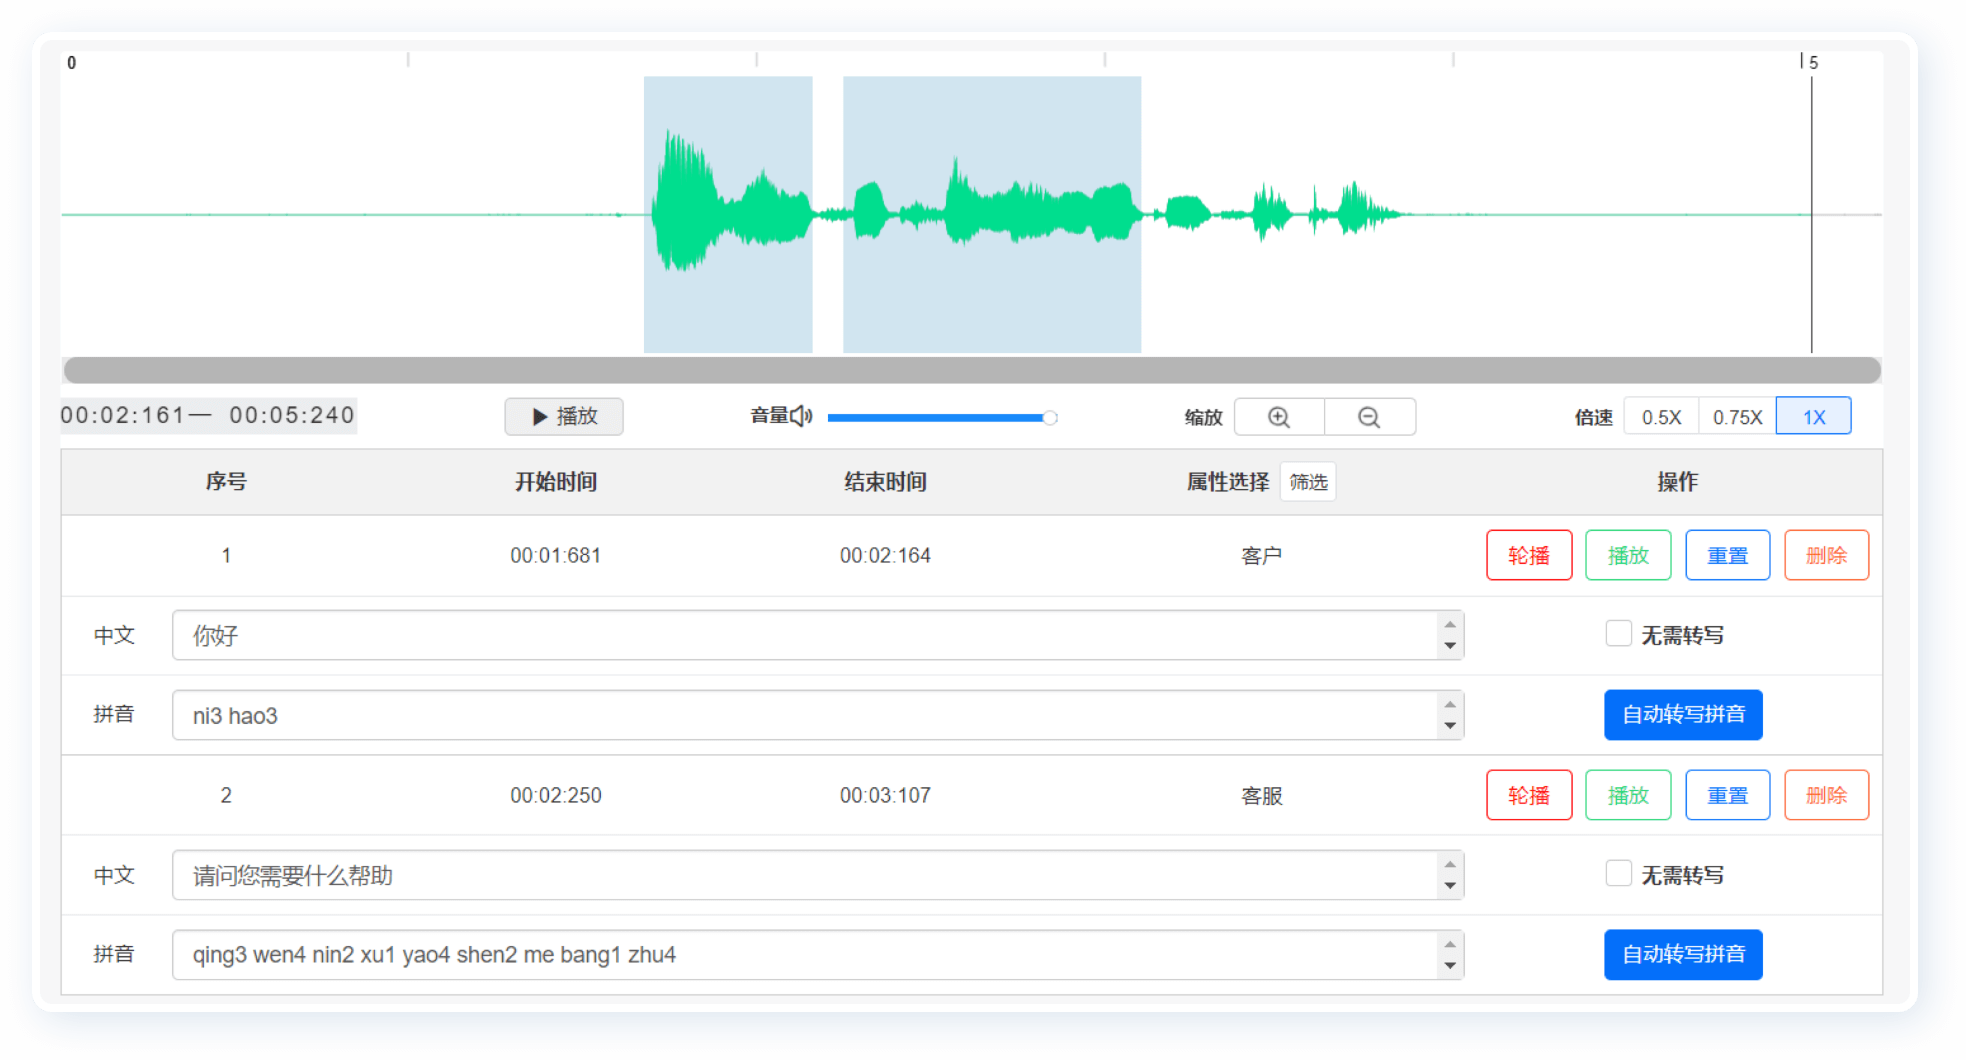
Task: Click the zoom in magnifier icon
Action: tap(1279, 417)
